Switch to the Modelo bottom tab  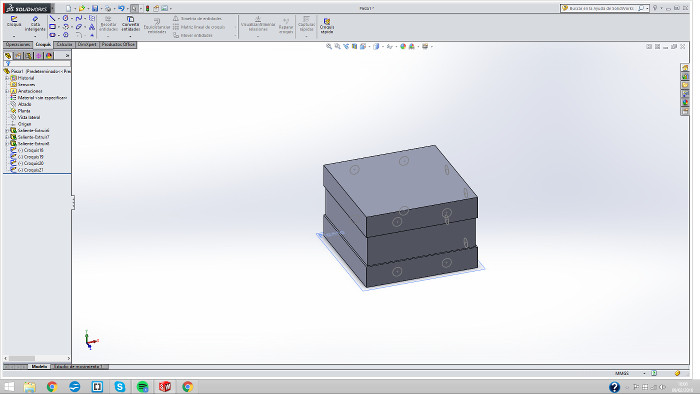coord(39,367)
